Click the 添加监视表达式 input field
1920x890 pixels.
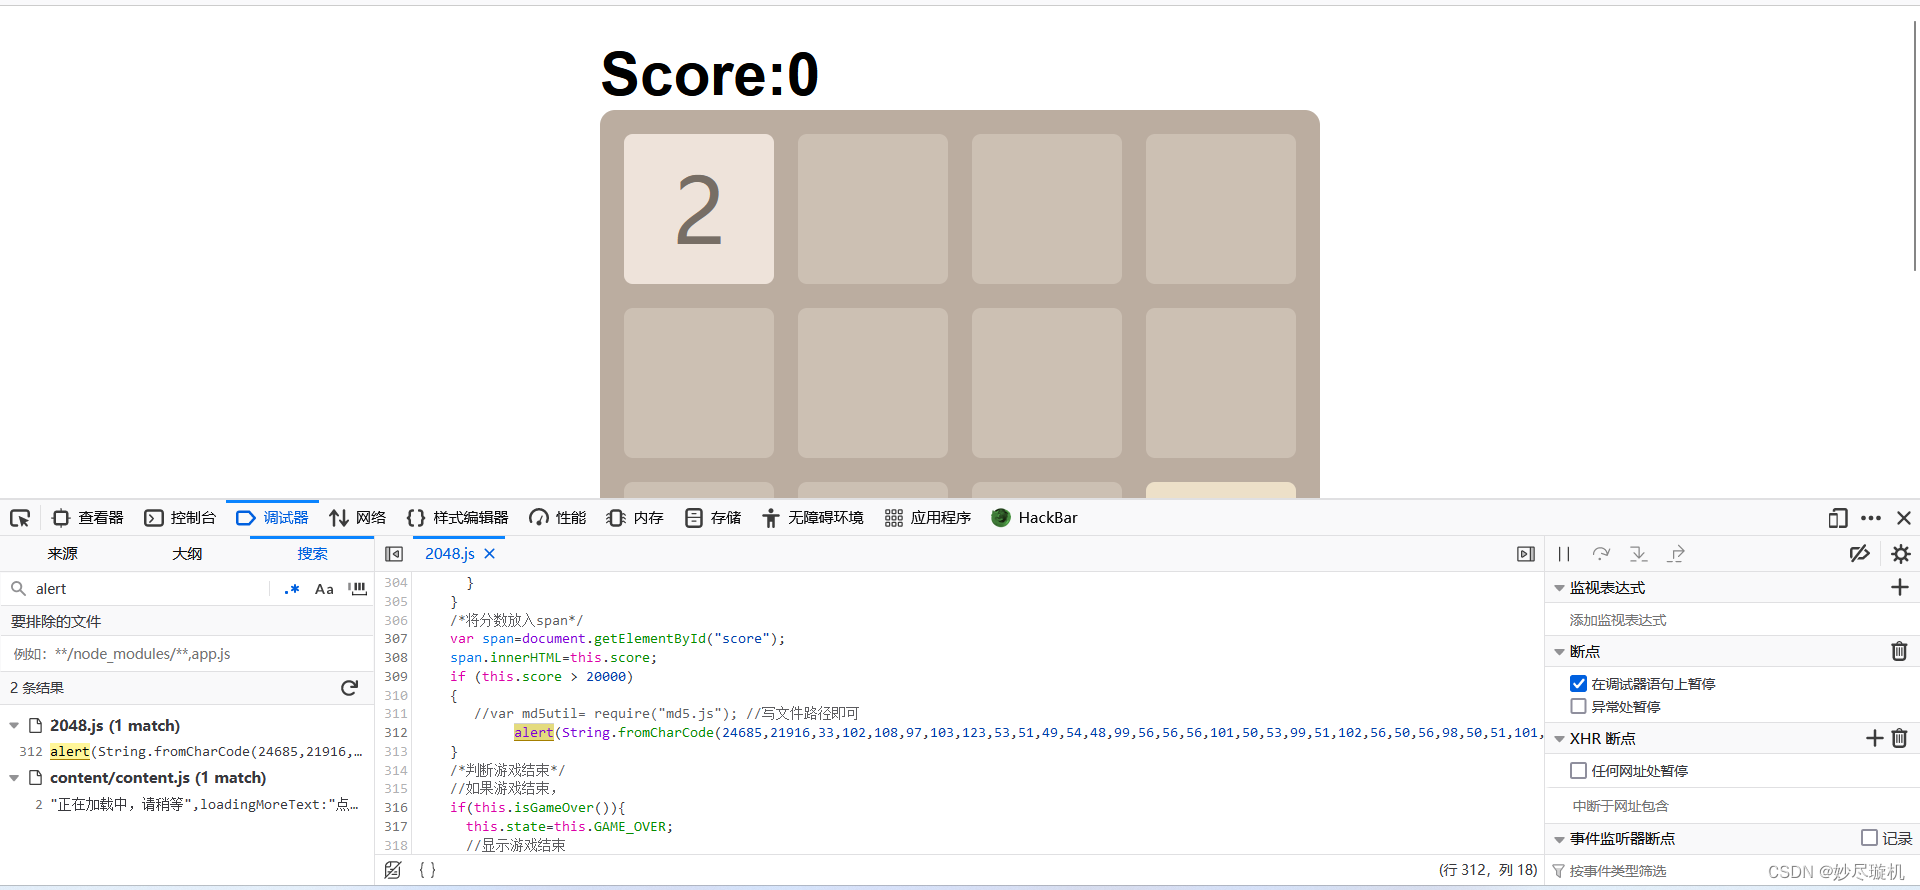[1732, 620]
